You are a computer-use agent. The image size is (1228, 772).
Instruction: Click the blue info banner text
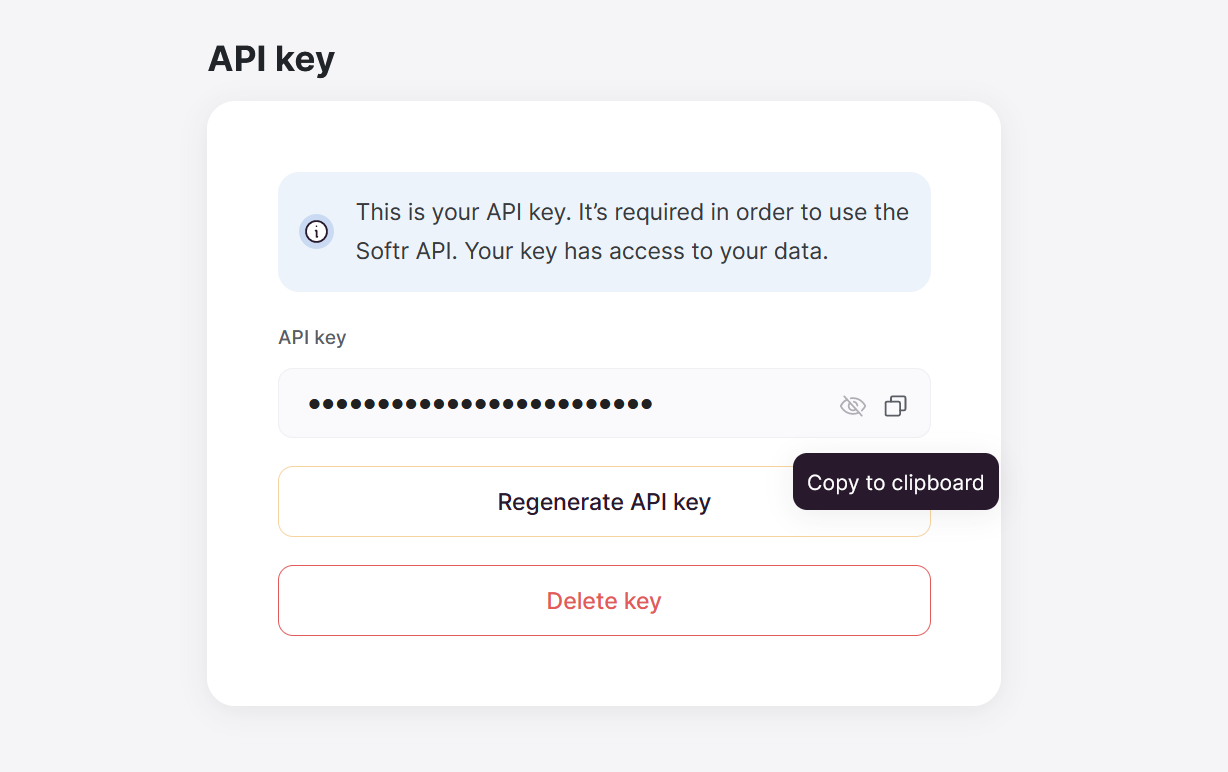tap(632, 231)
